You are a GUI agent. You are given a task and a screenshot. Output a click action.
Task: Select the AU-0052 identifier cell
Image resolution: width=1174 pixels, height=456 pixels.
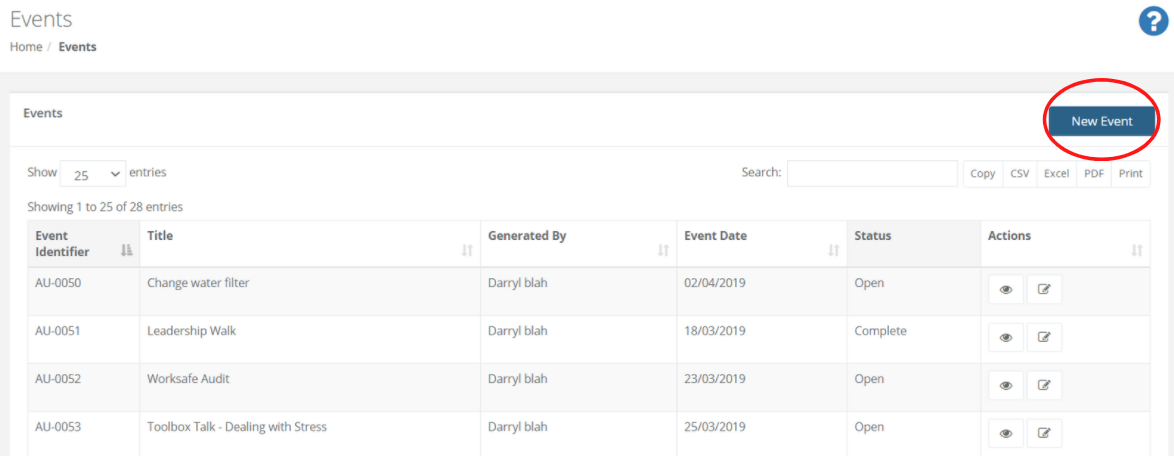click(84, 387)
